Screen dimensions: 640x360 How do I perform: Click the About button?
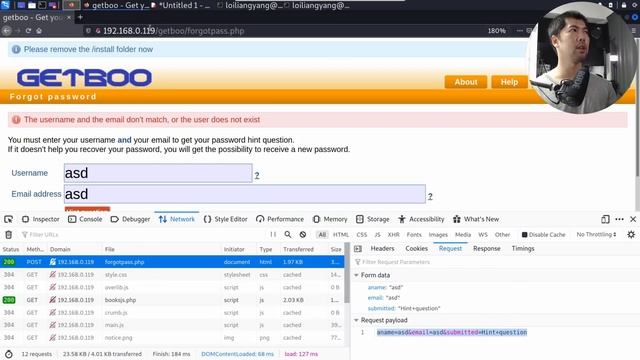tap(466, 82)
